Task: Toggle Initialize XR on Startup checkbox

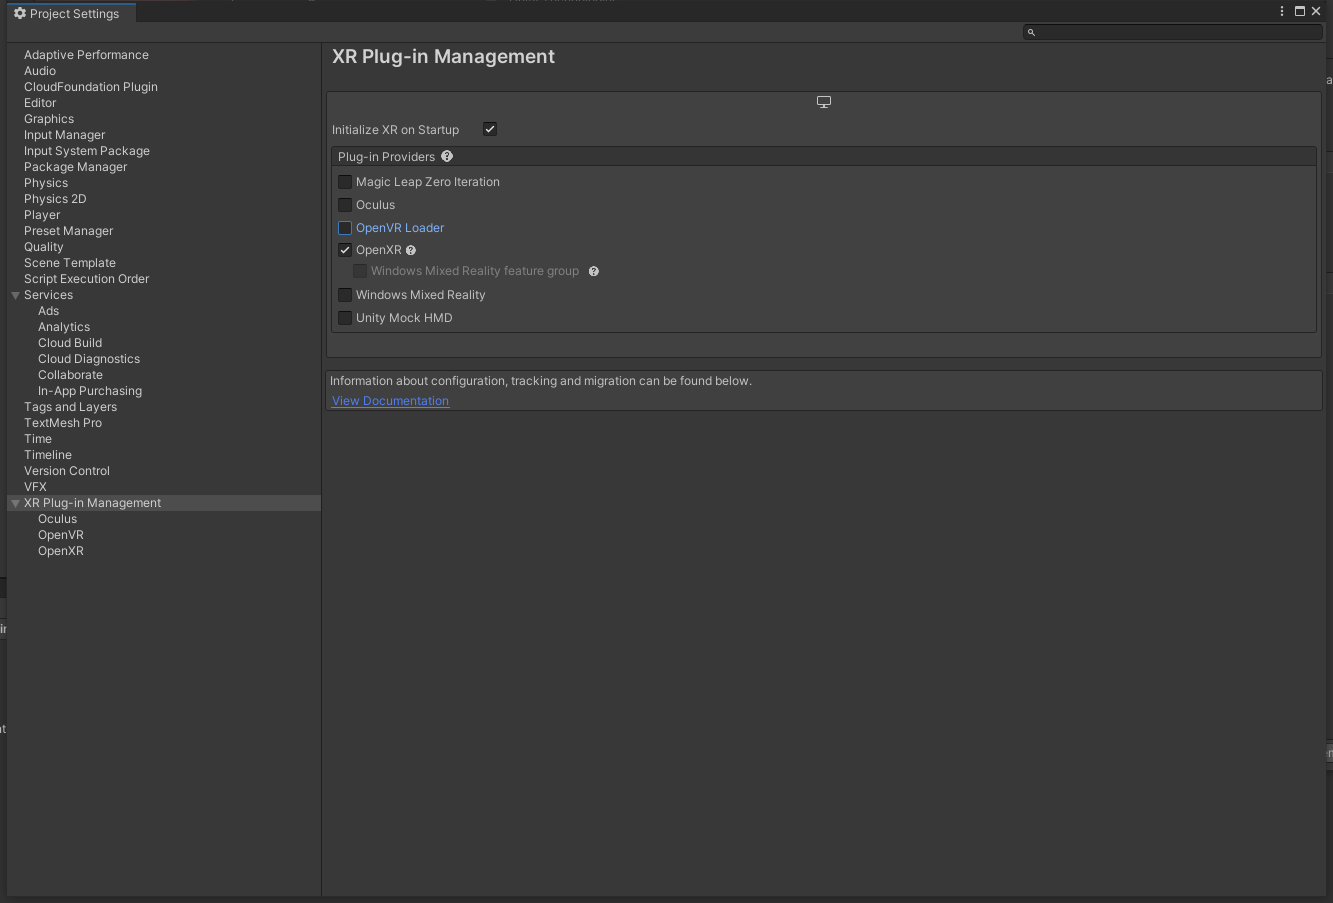Action: coord(490,129)
